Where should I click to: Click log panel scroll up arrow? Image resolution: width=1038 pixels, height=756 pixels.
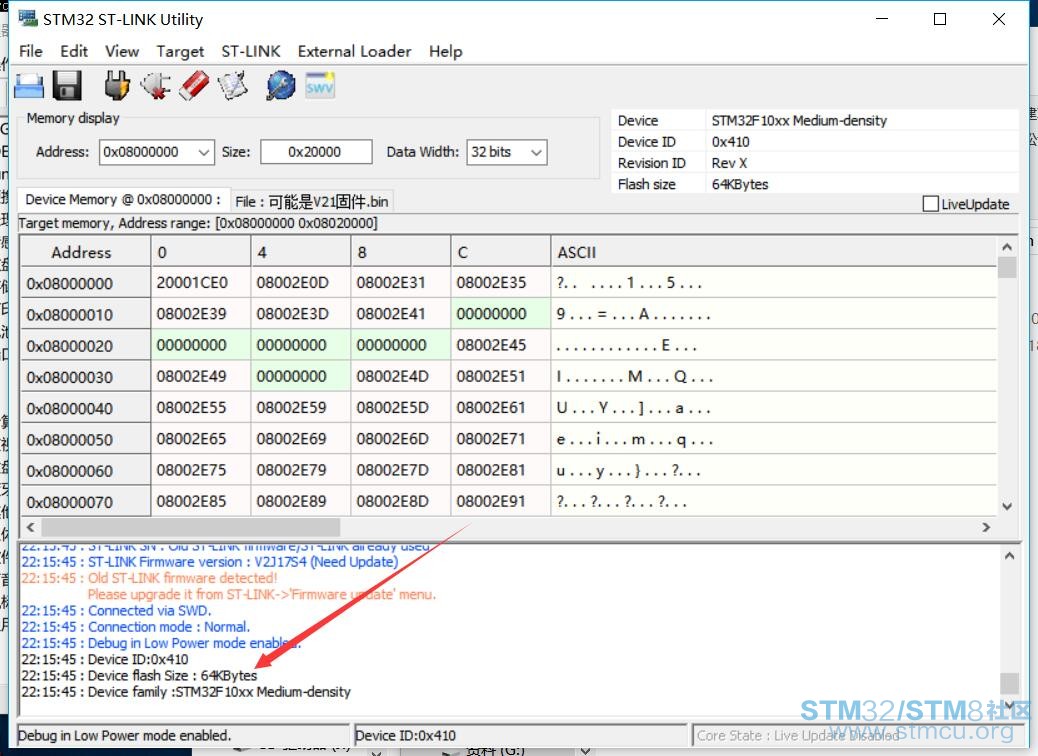[x=1009, y=556]
